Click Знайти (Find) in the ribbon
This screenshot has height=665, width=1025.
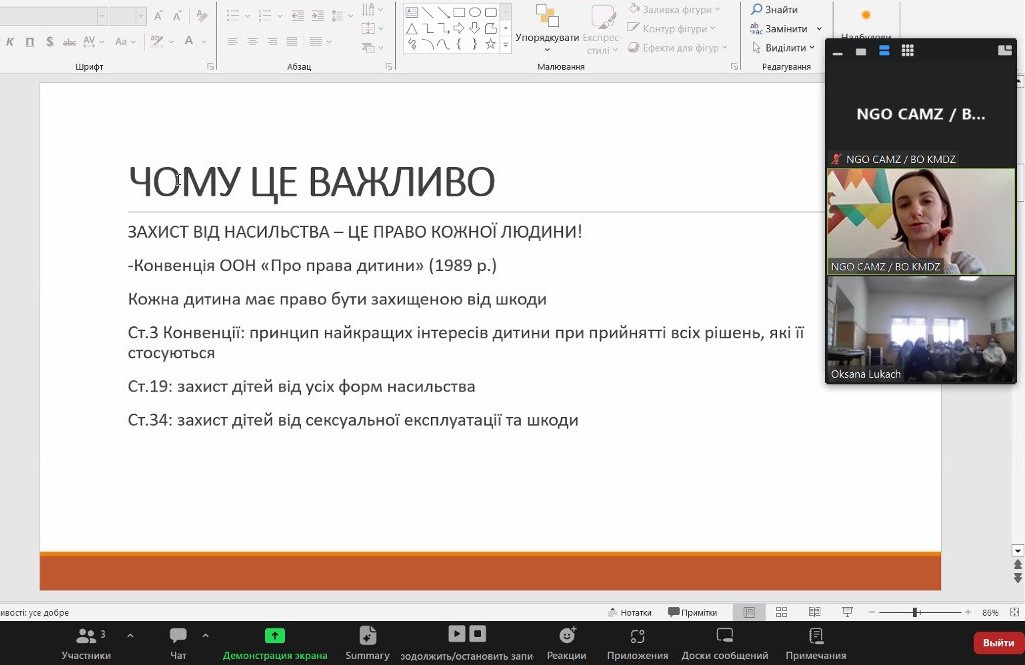click(x=775, y=9)
